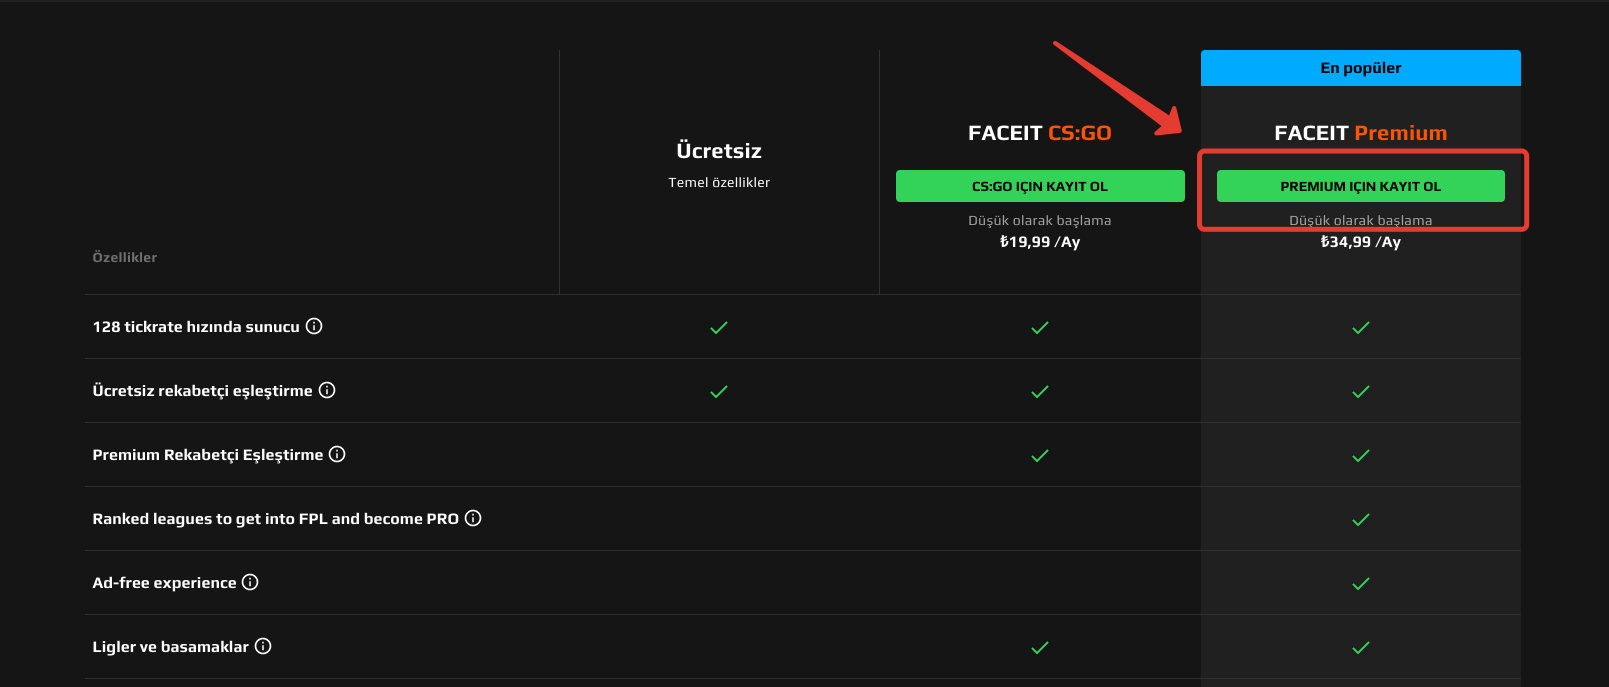Click the CS:GO IÇIN KAYIT OL button
The width and height of the screenshot is (1609, 687).
[1040, 186]
